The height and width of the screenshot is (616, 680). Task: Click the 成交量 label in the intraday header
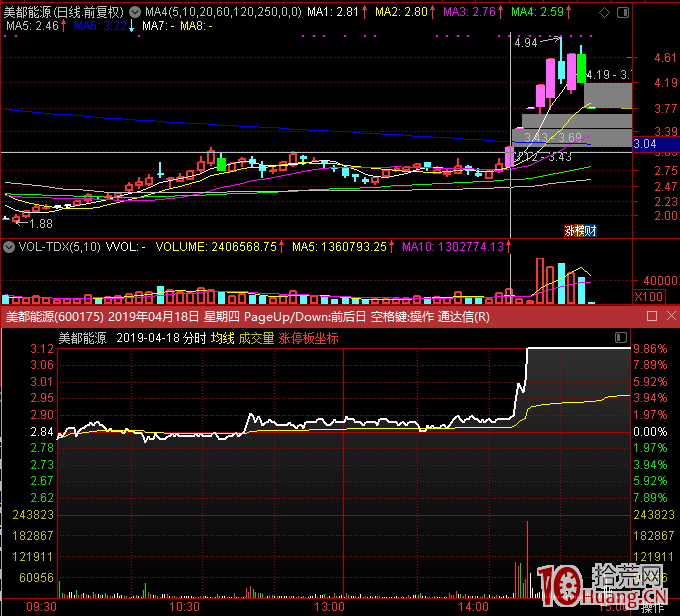pos(256,338)
